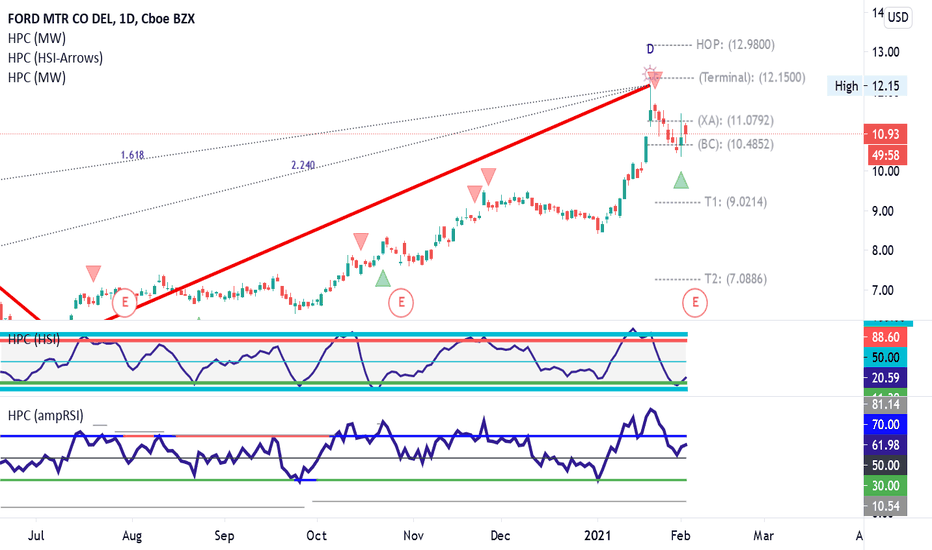The height and width of the screenshot is (550, 932).
Task: Click the Jul label on time axis
Action: (x=36, y=536)
